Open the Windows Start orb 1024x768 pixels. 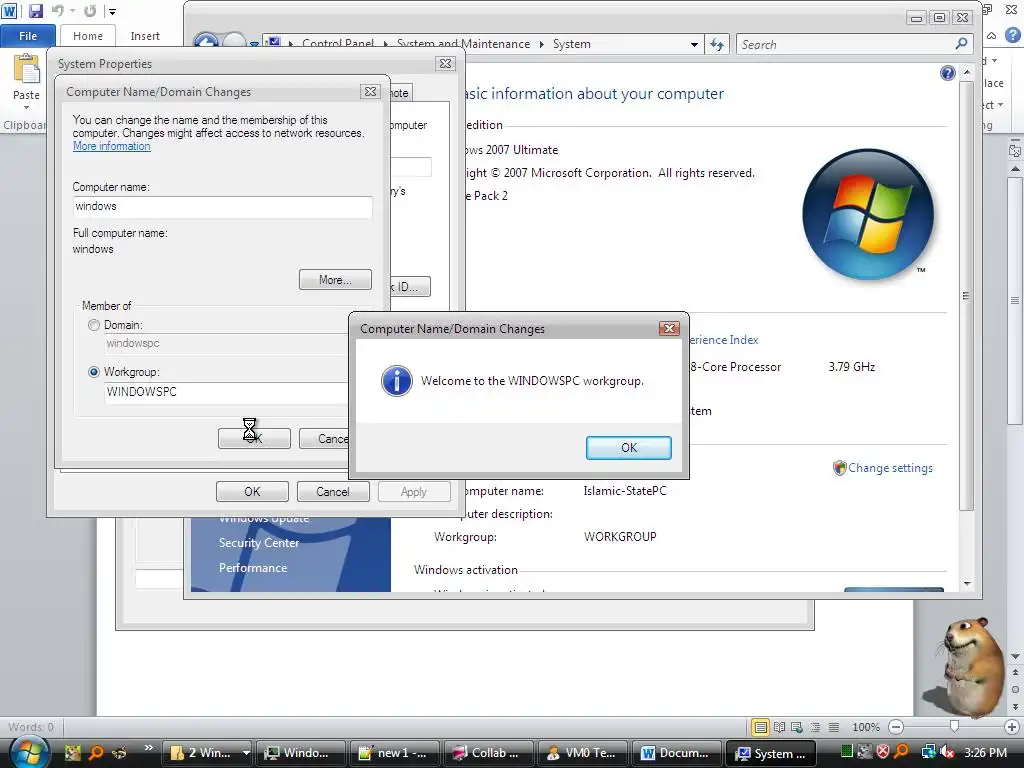coord(30,752)
